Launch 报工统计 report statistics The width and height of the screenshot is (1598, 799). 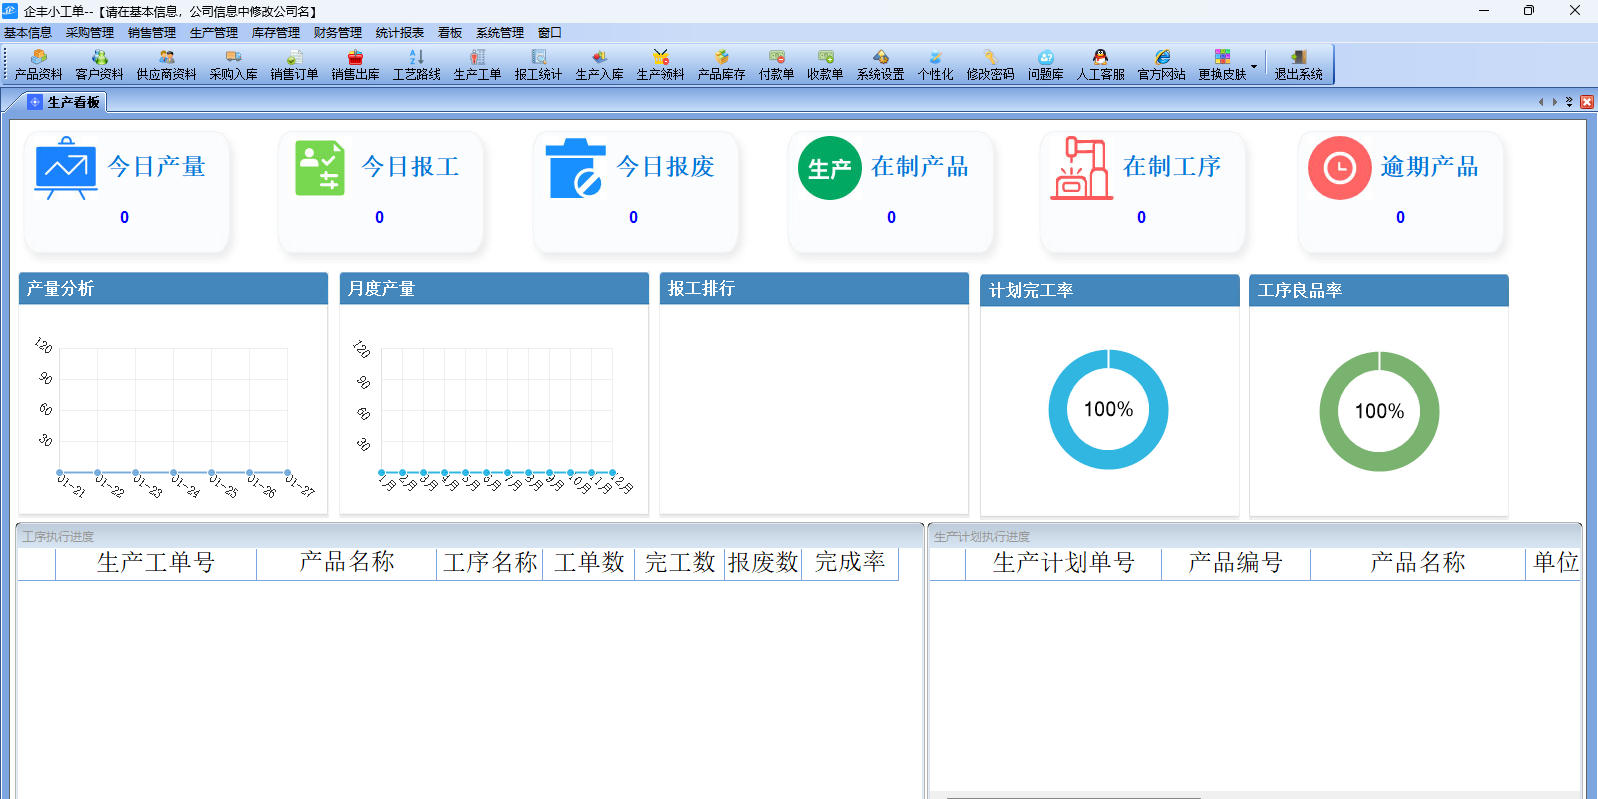[x=538, y=64]
